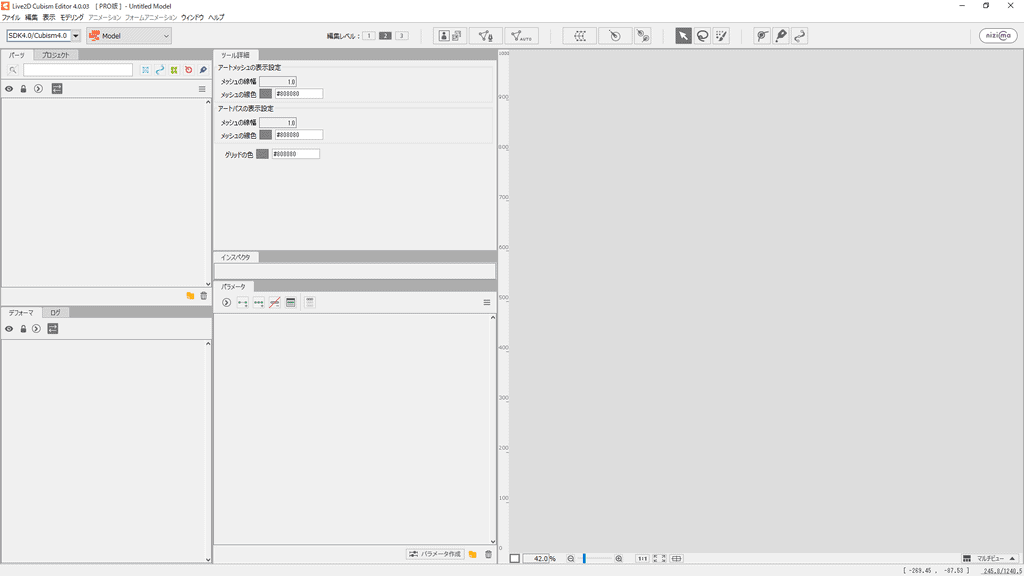
Task: Set edit level to 3
Action: click(x=401, y=36)
